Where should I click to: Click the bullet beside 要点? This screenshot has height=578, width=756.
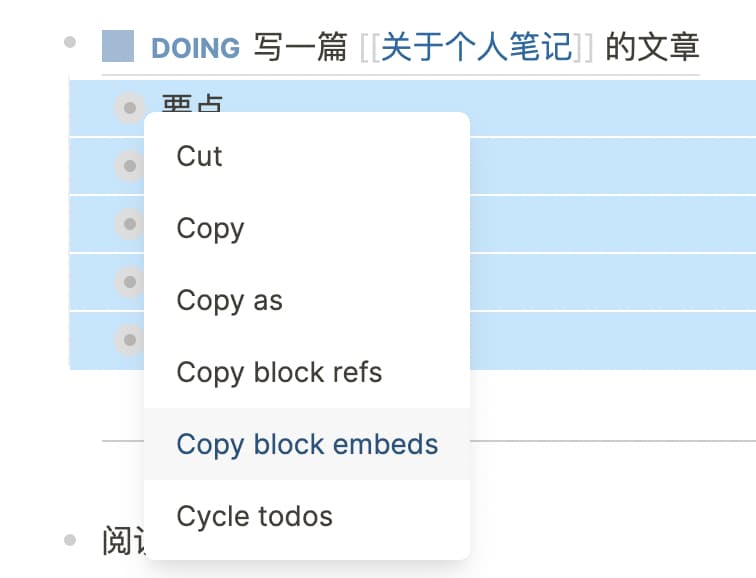click(130, 107)
